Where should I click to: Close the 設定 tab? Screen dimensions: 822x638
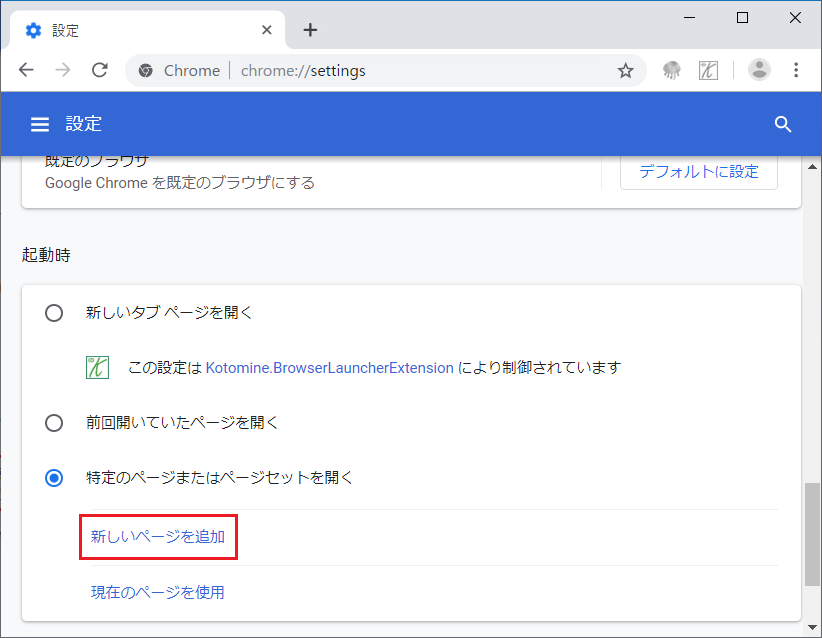(x=267, y=30)
